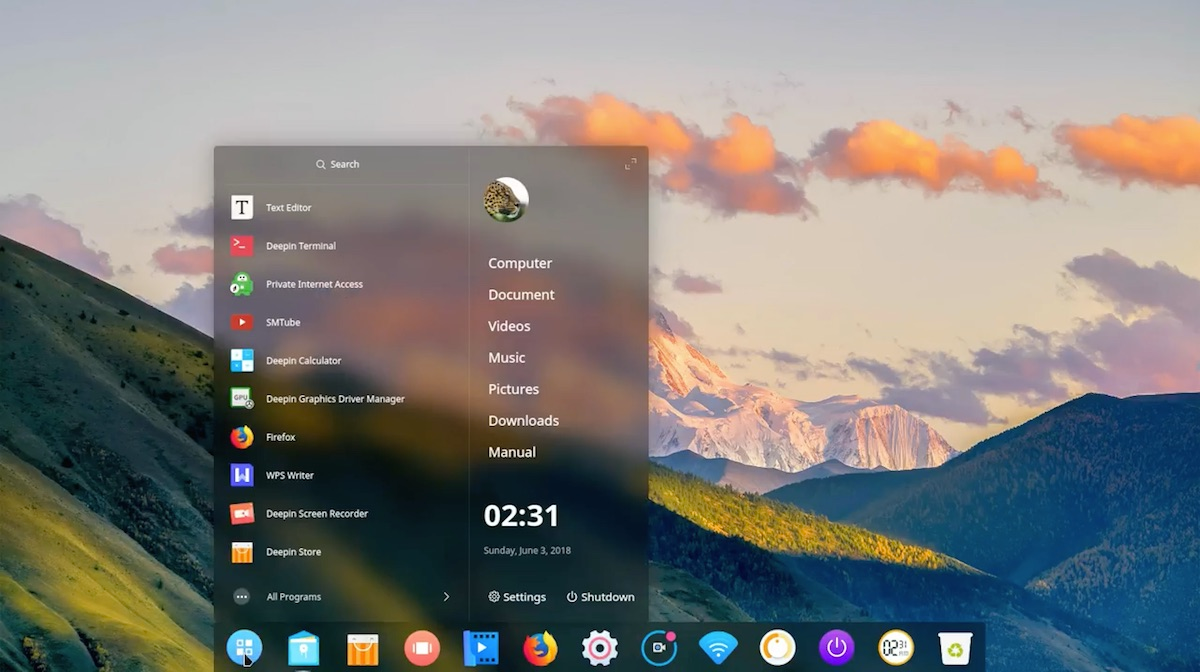Click the Text Editor icon in launcher

click(242, 207)
